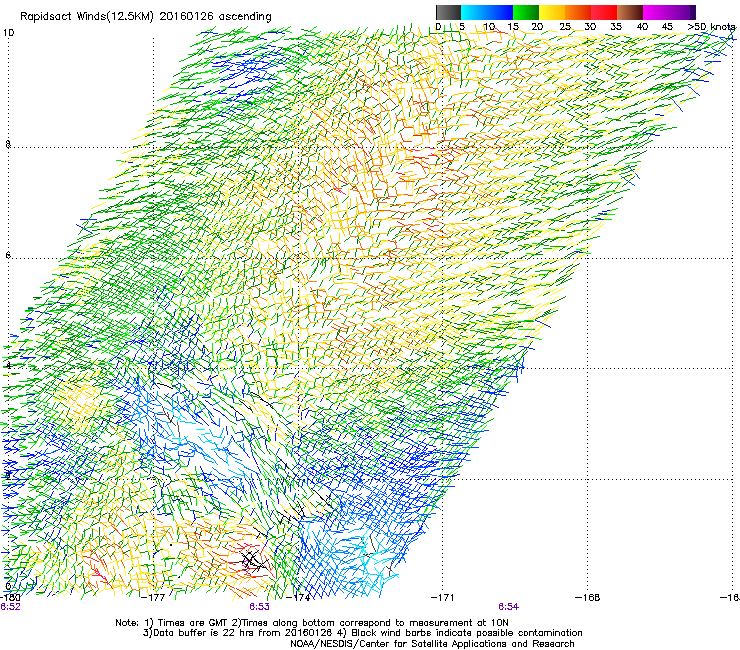Click the black contaminated wind barb cluster near bottom
The height and width of the screenshot is (650, 740).
(x=254, y=560)
